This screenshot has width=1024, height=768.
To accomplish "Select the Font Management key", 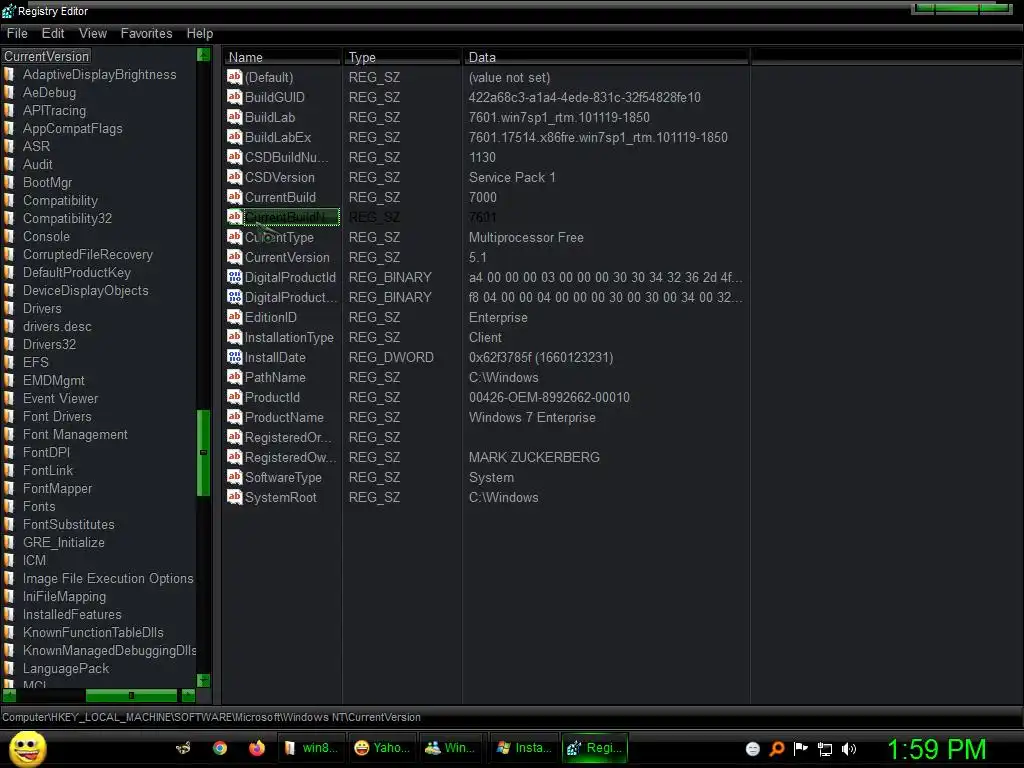I will 75,434.
